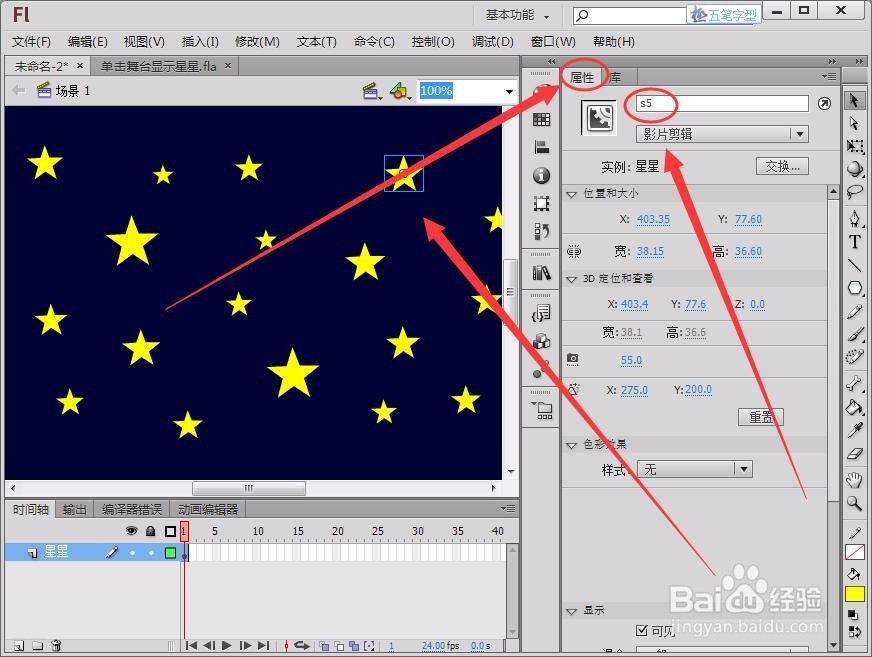Image resolution: width=872 pixels, height=657 pixels.
Task: Select the Bone tool
Action: pyautogui.click(x=855, y=383)
